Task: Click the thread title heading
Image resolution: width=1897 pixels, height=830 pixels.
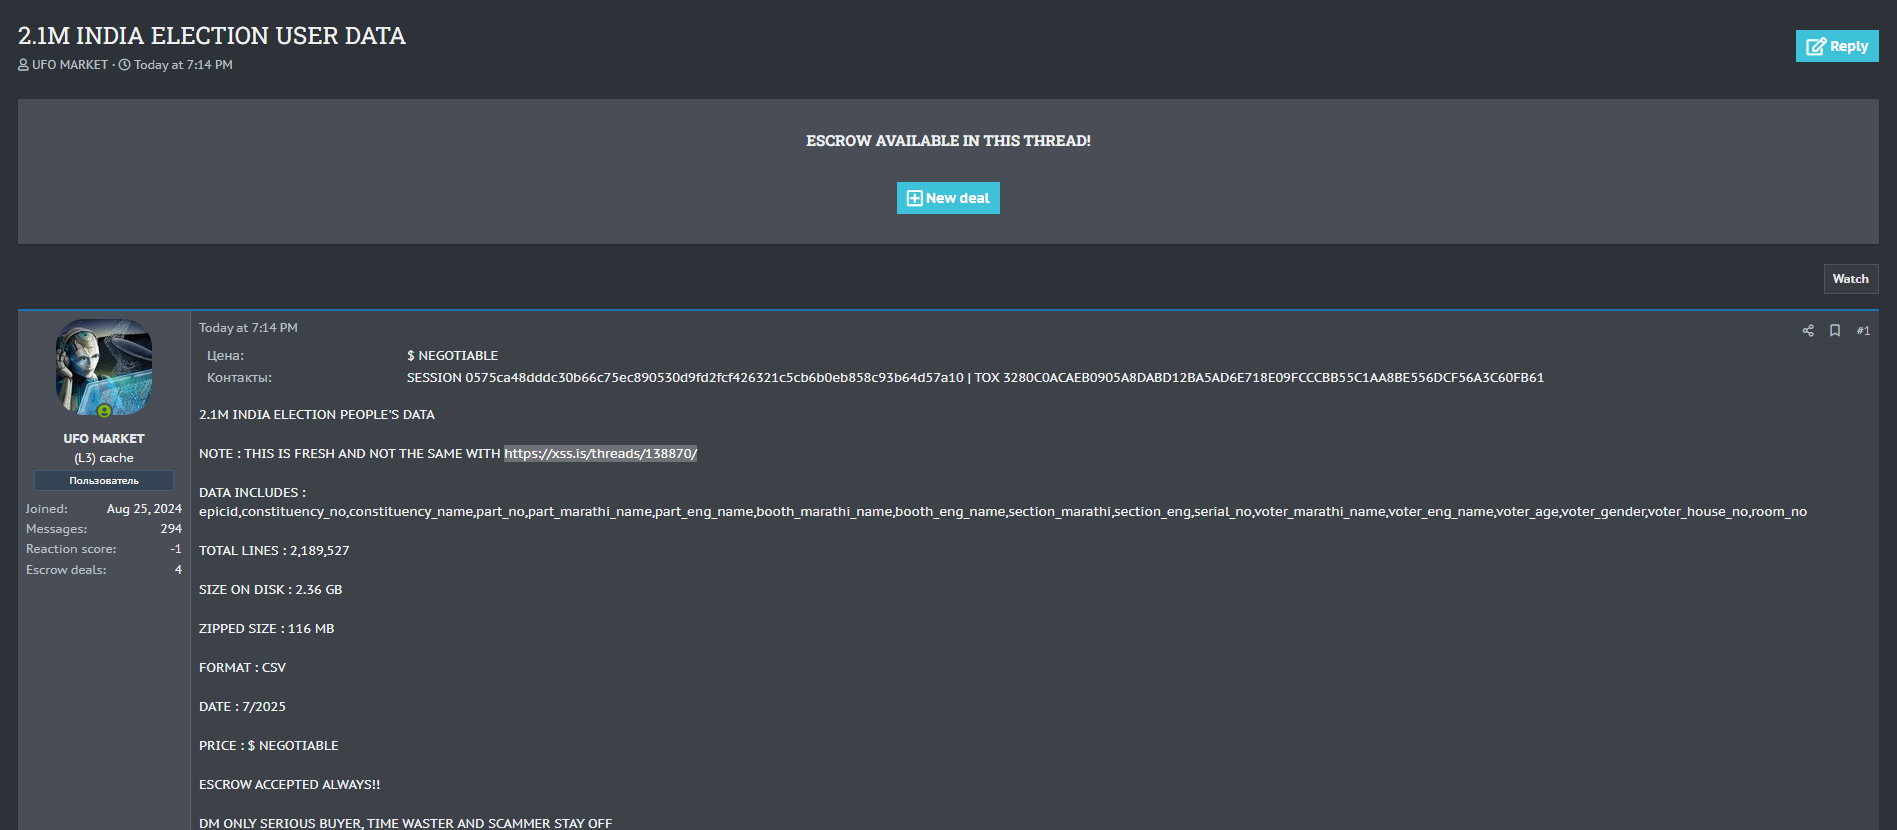Action: (212, 36)
